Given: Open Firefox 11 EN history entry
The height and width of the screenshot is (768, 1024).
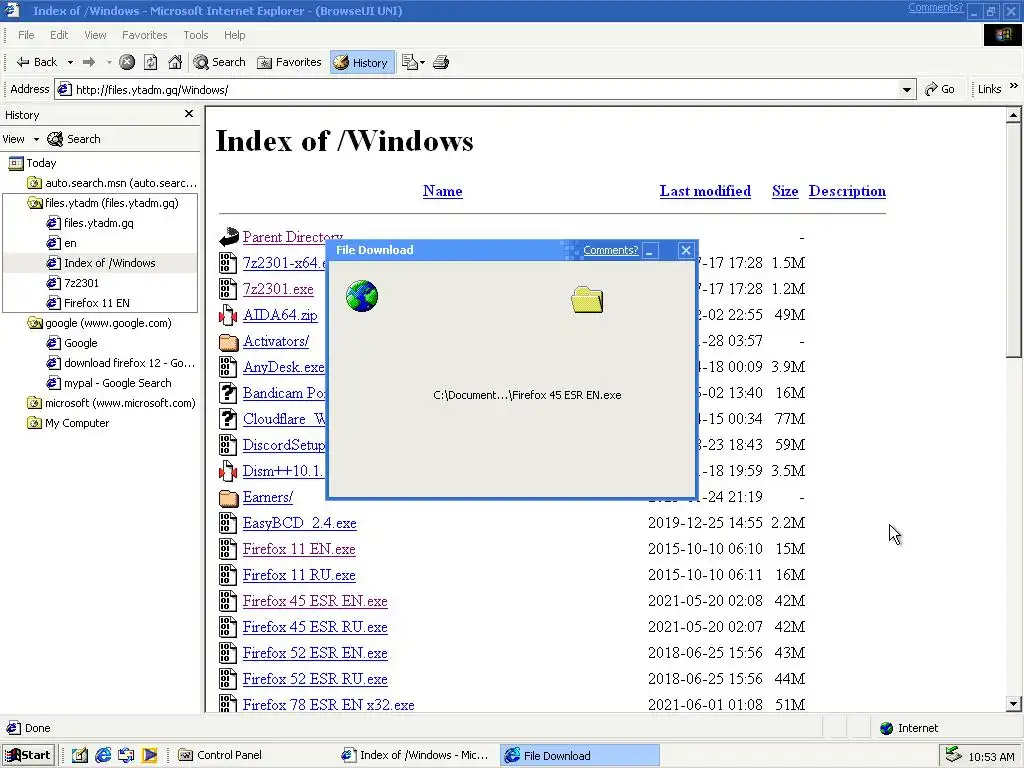Looking at the screenshot, I should coord(88,303).
